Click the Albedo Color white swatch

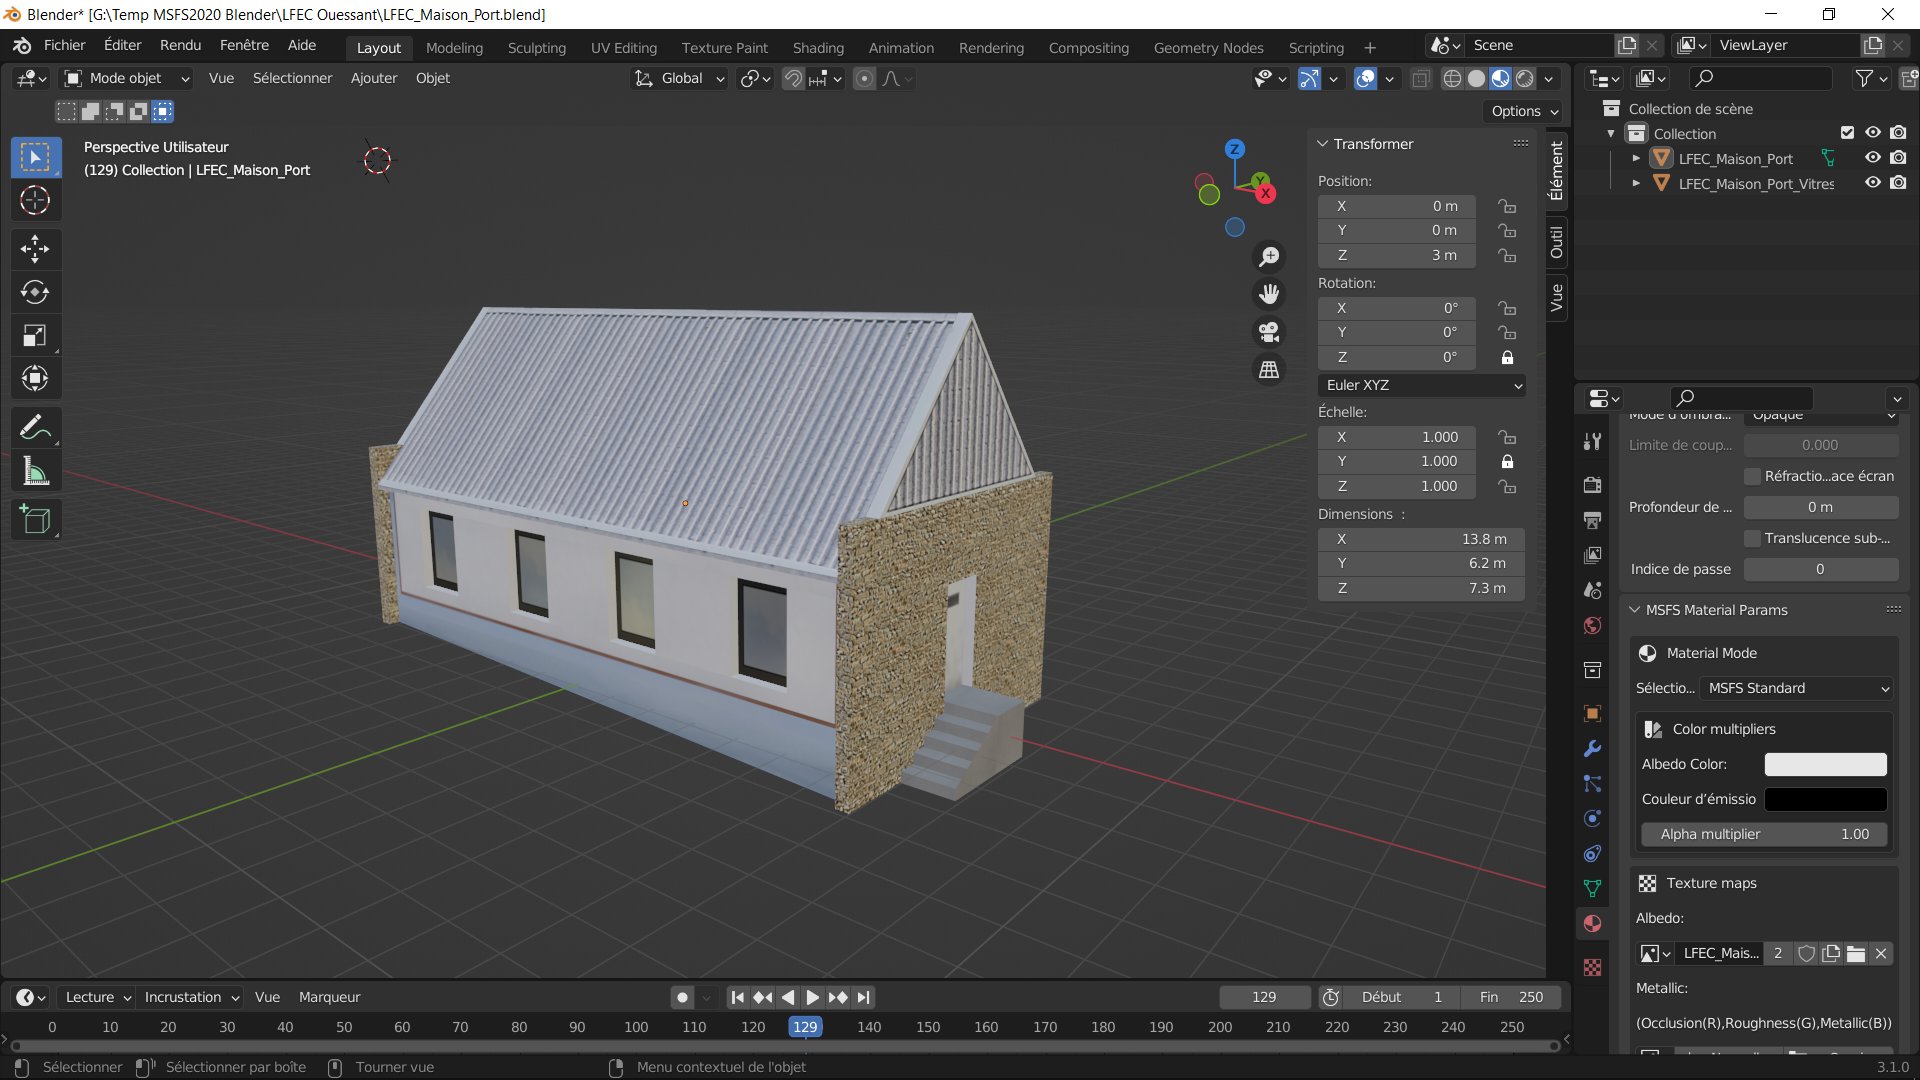coord(1825,764)
